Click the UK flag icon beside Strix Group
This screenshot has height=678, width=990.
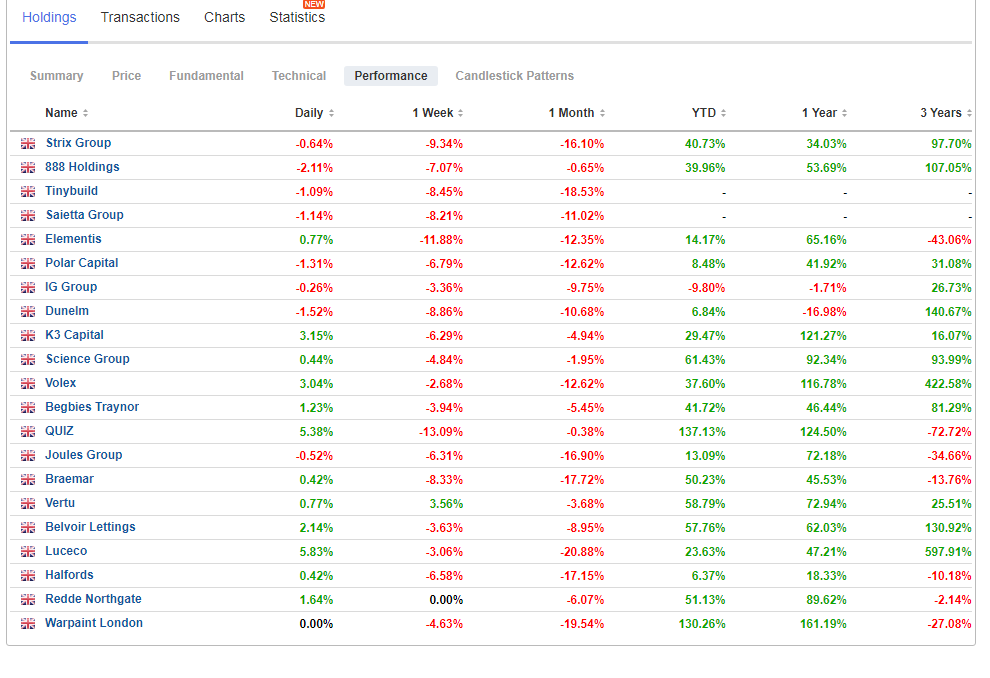28,143
